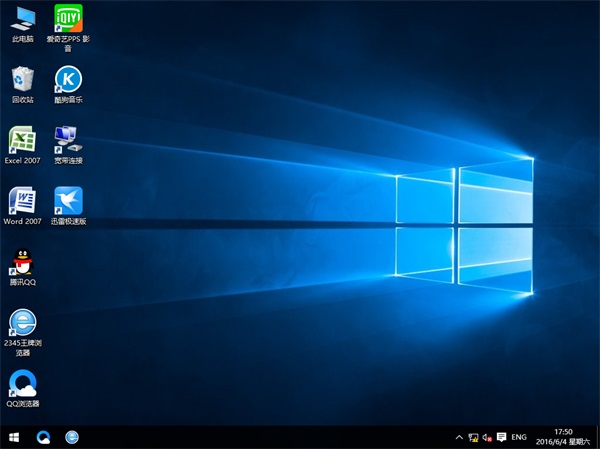
Task: Click the QQ浏览器 desktop shortcut
Action: click(x=22, y=383)
